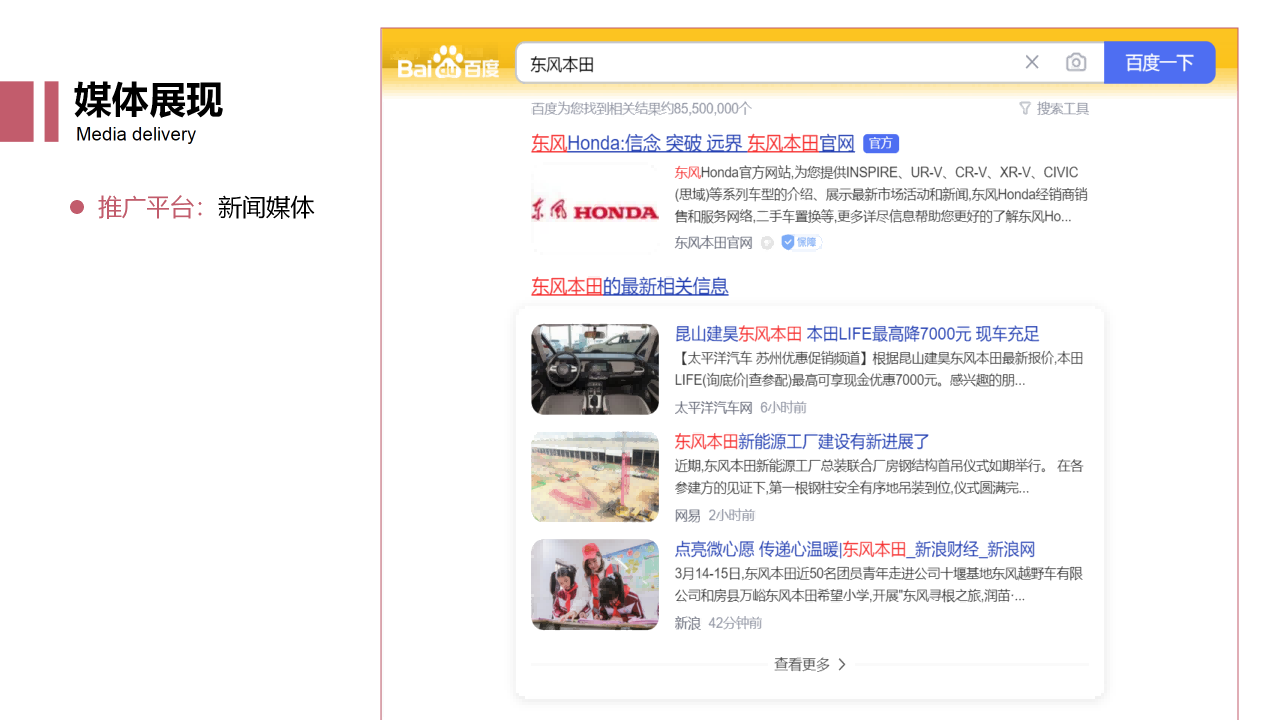Viewport: 1280px width, 720px height.
Task: Open the 昆山建昊东风本田 LIFE discount news
Action: [857, 334]
